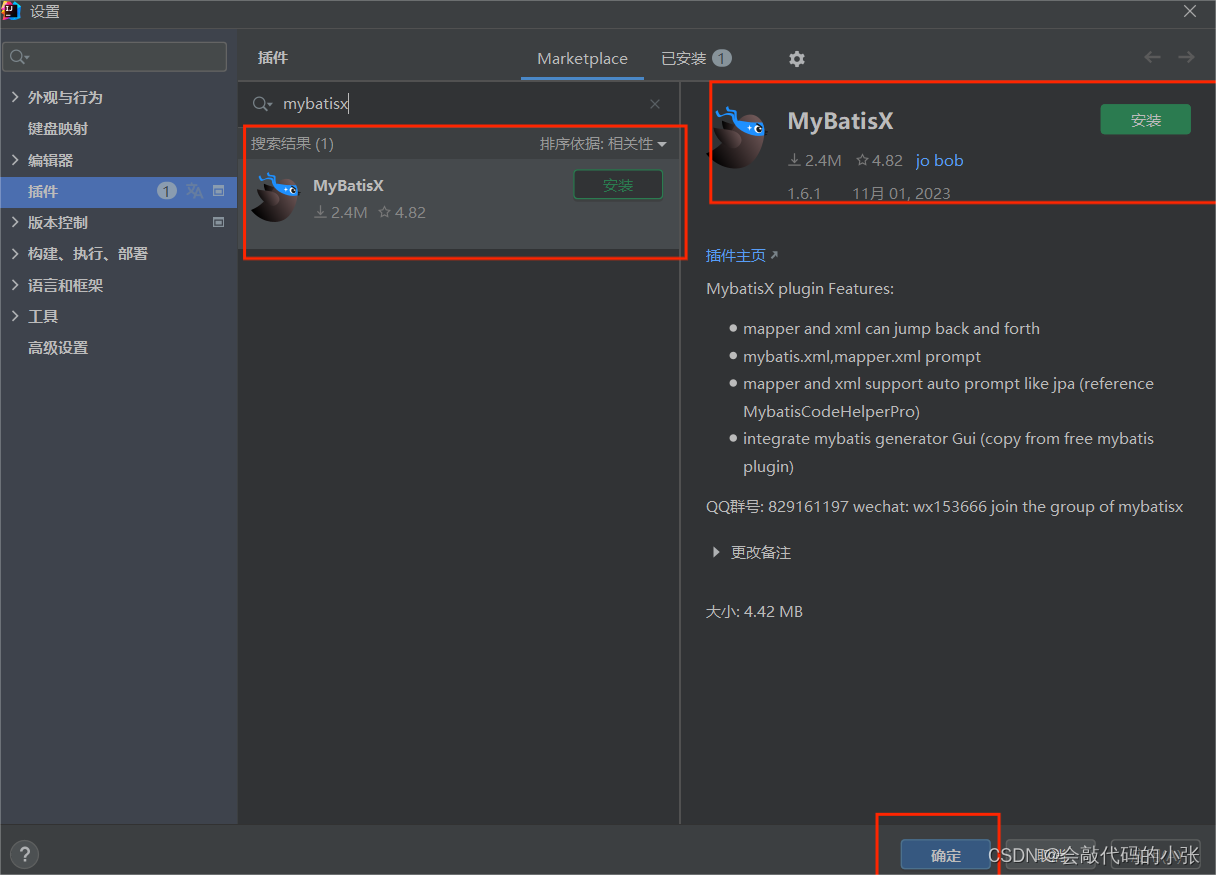Click 4.82 rating in details panel
Viewport: 1216px width, 875px height.
(879, 160)
